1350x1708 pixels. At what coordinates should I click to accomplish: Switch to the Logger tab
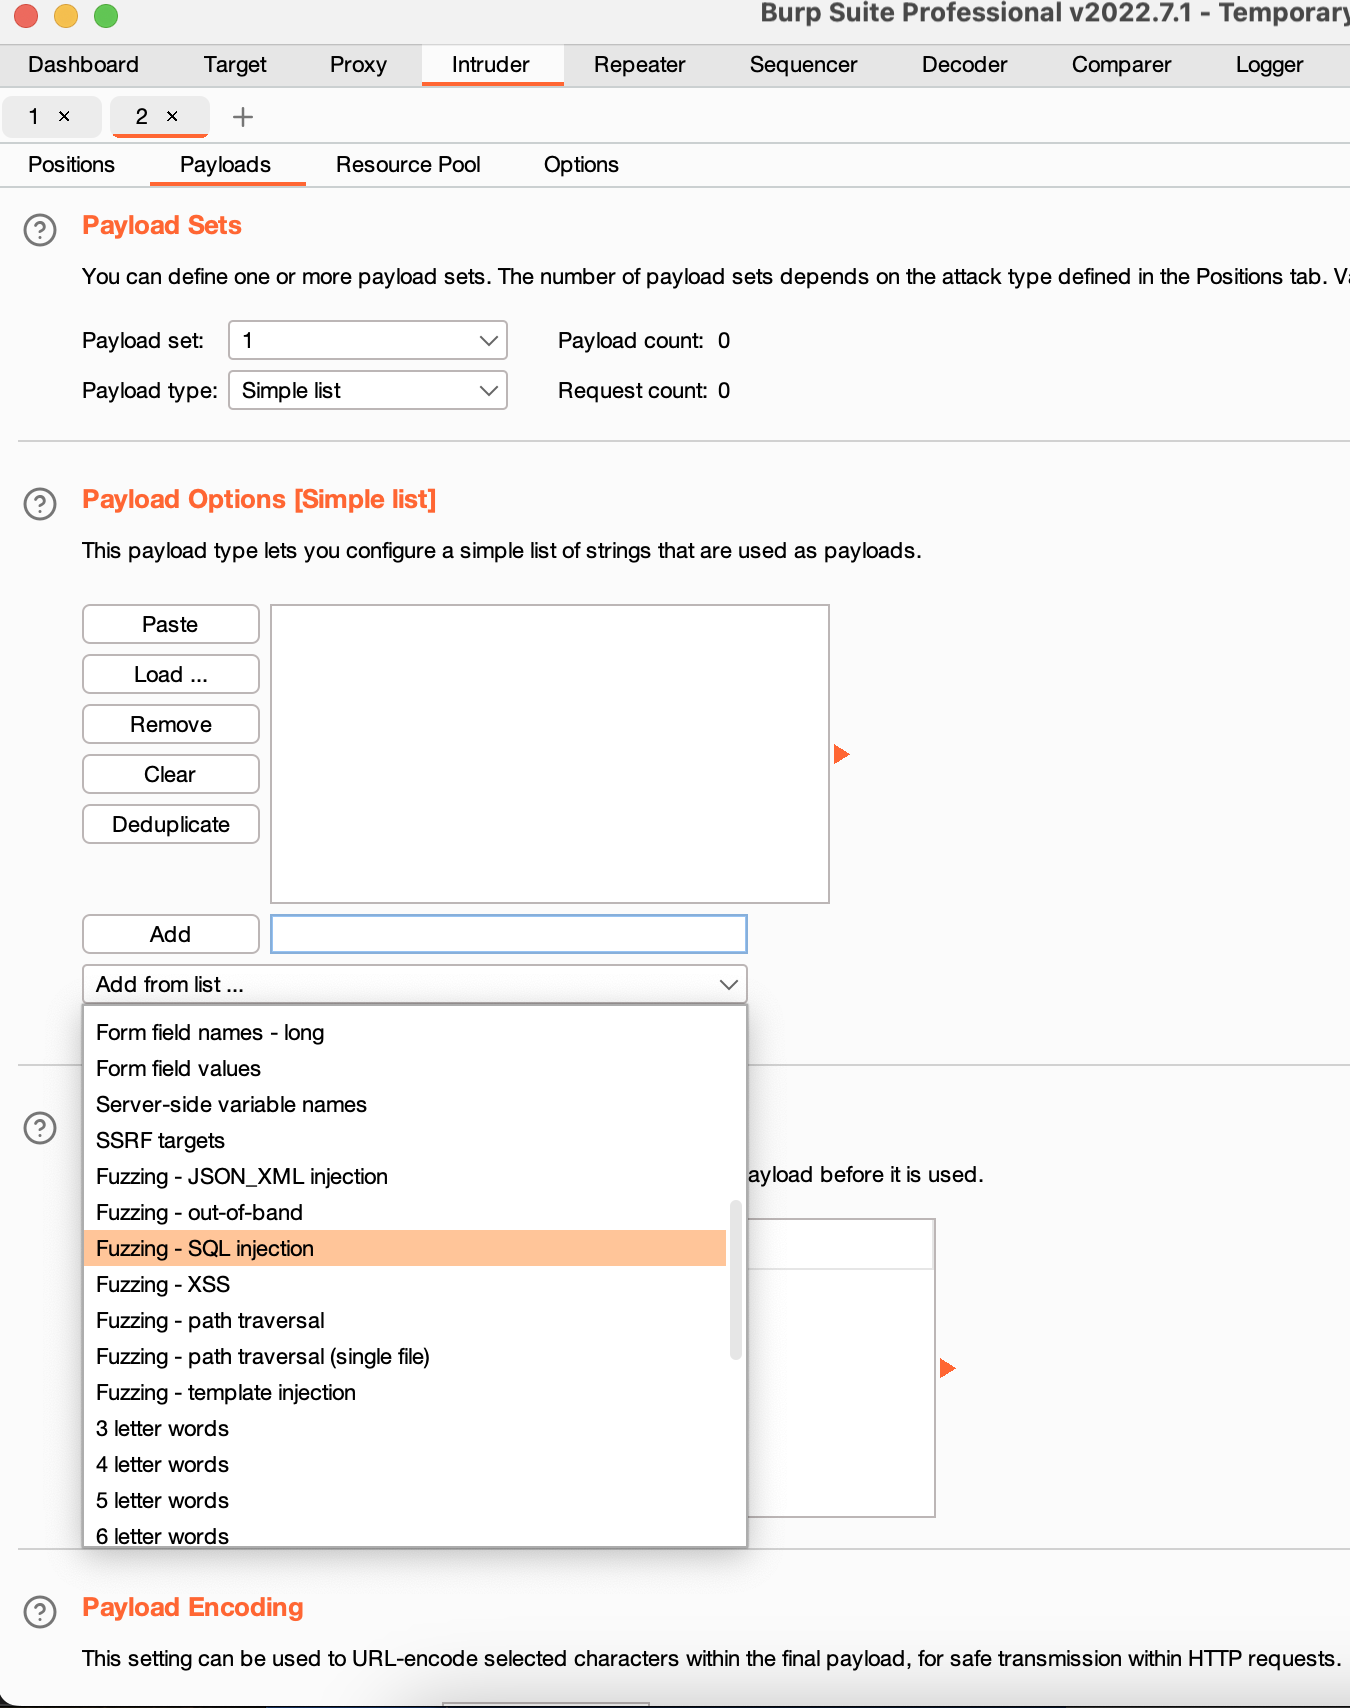[x=1270, y=65]
